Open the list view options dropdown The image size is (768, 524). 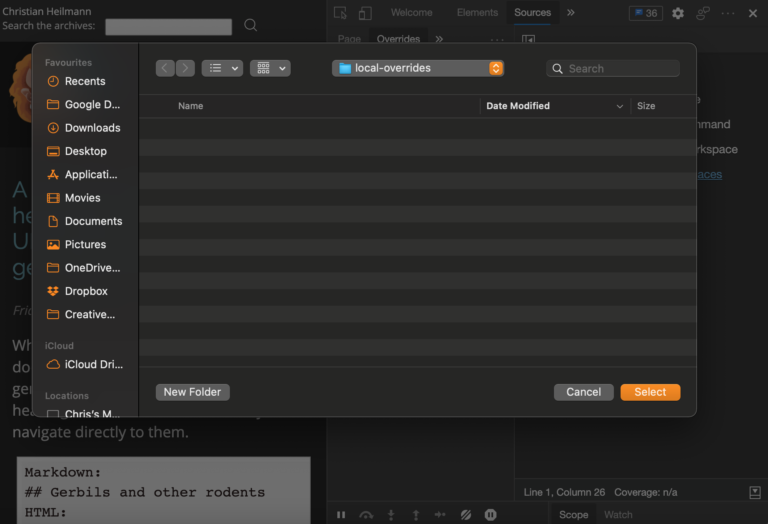(x=222, y=68)
